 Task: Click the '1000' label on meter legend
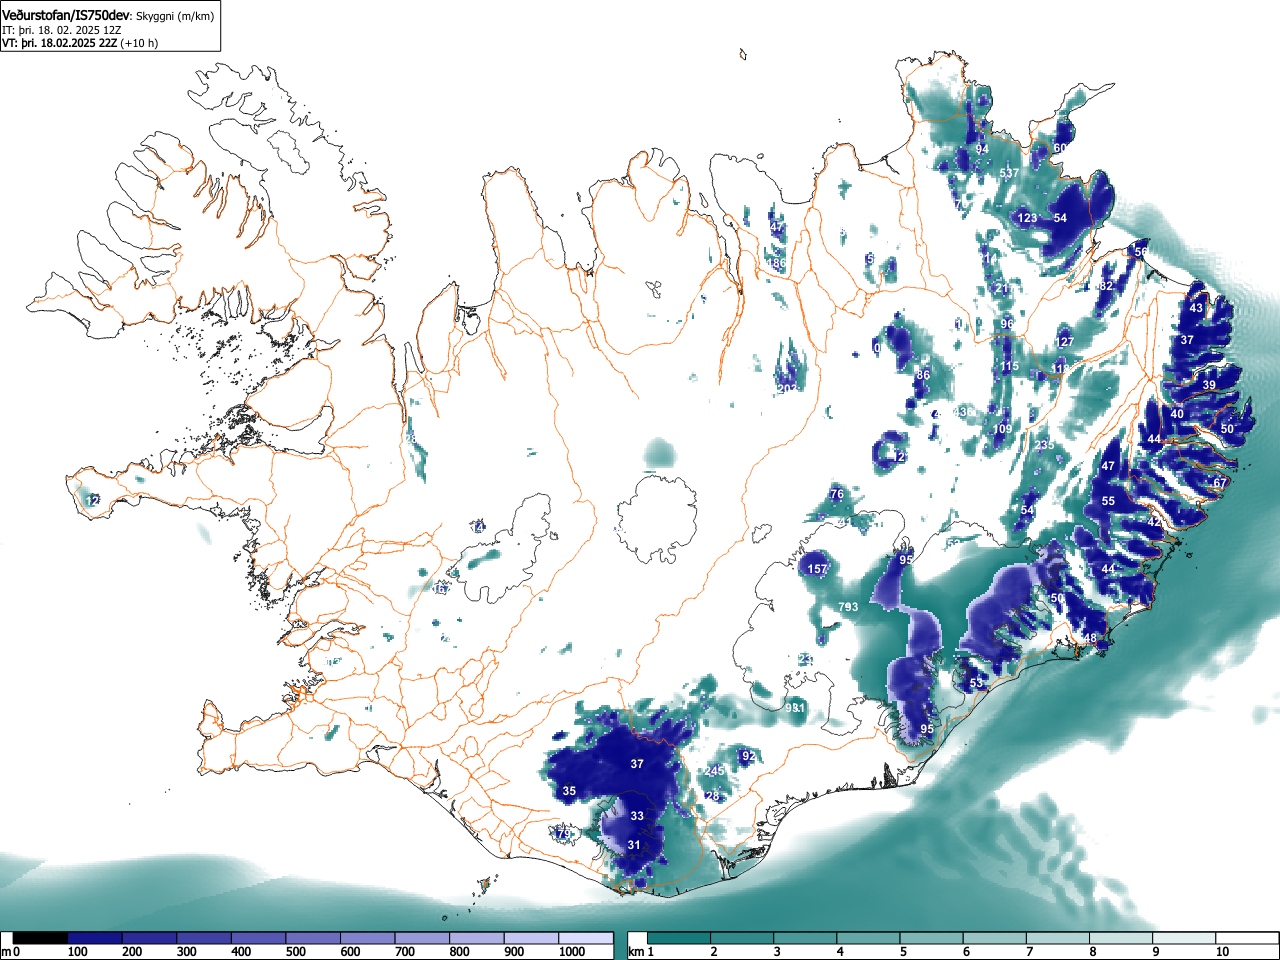(571, 952)
